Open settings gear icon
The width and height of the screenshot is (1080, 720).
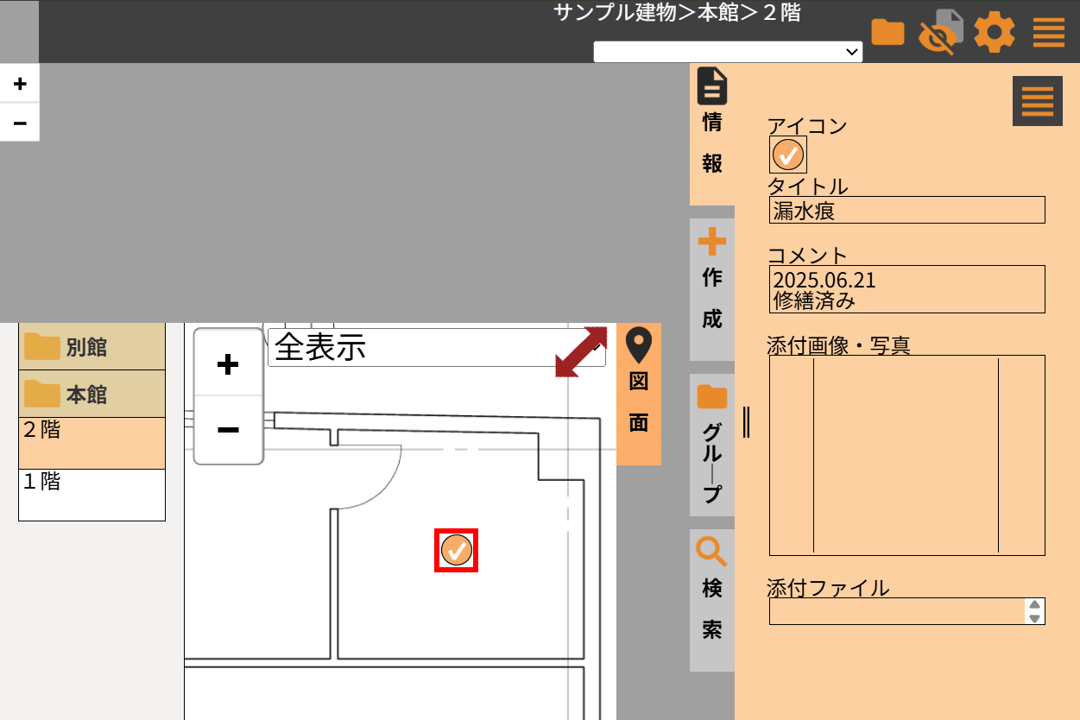994,32
